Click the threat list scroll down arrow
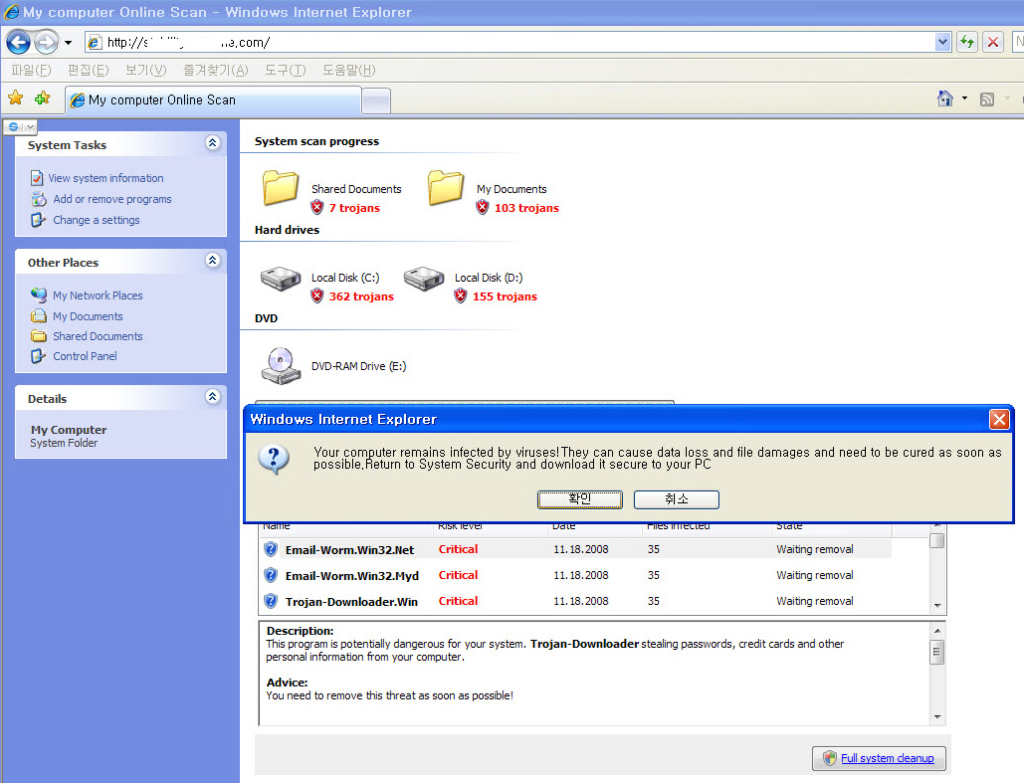 click(938, 605)
